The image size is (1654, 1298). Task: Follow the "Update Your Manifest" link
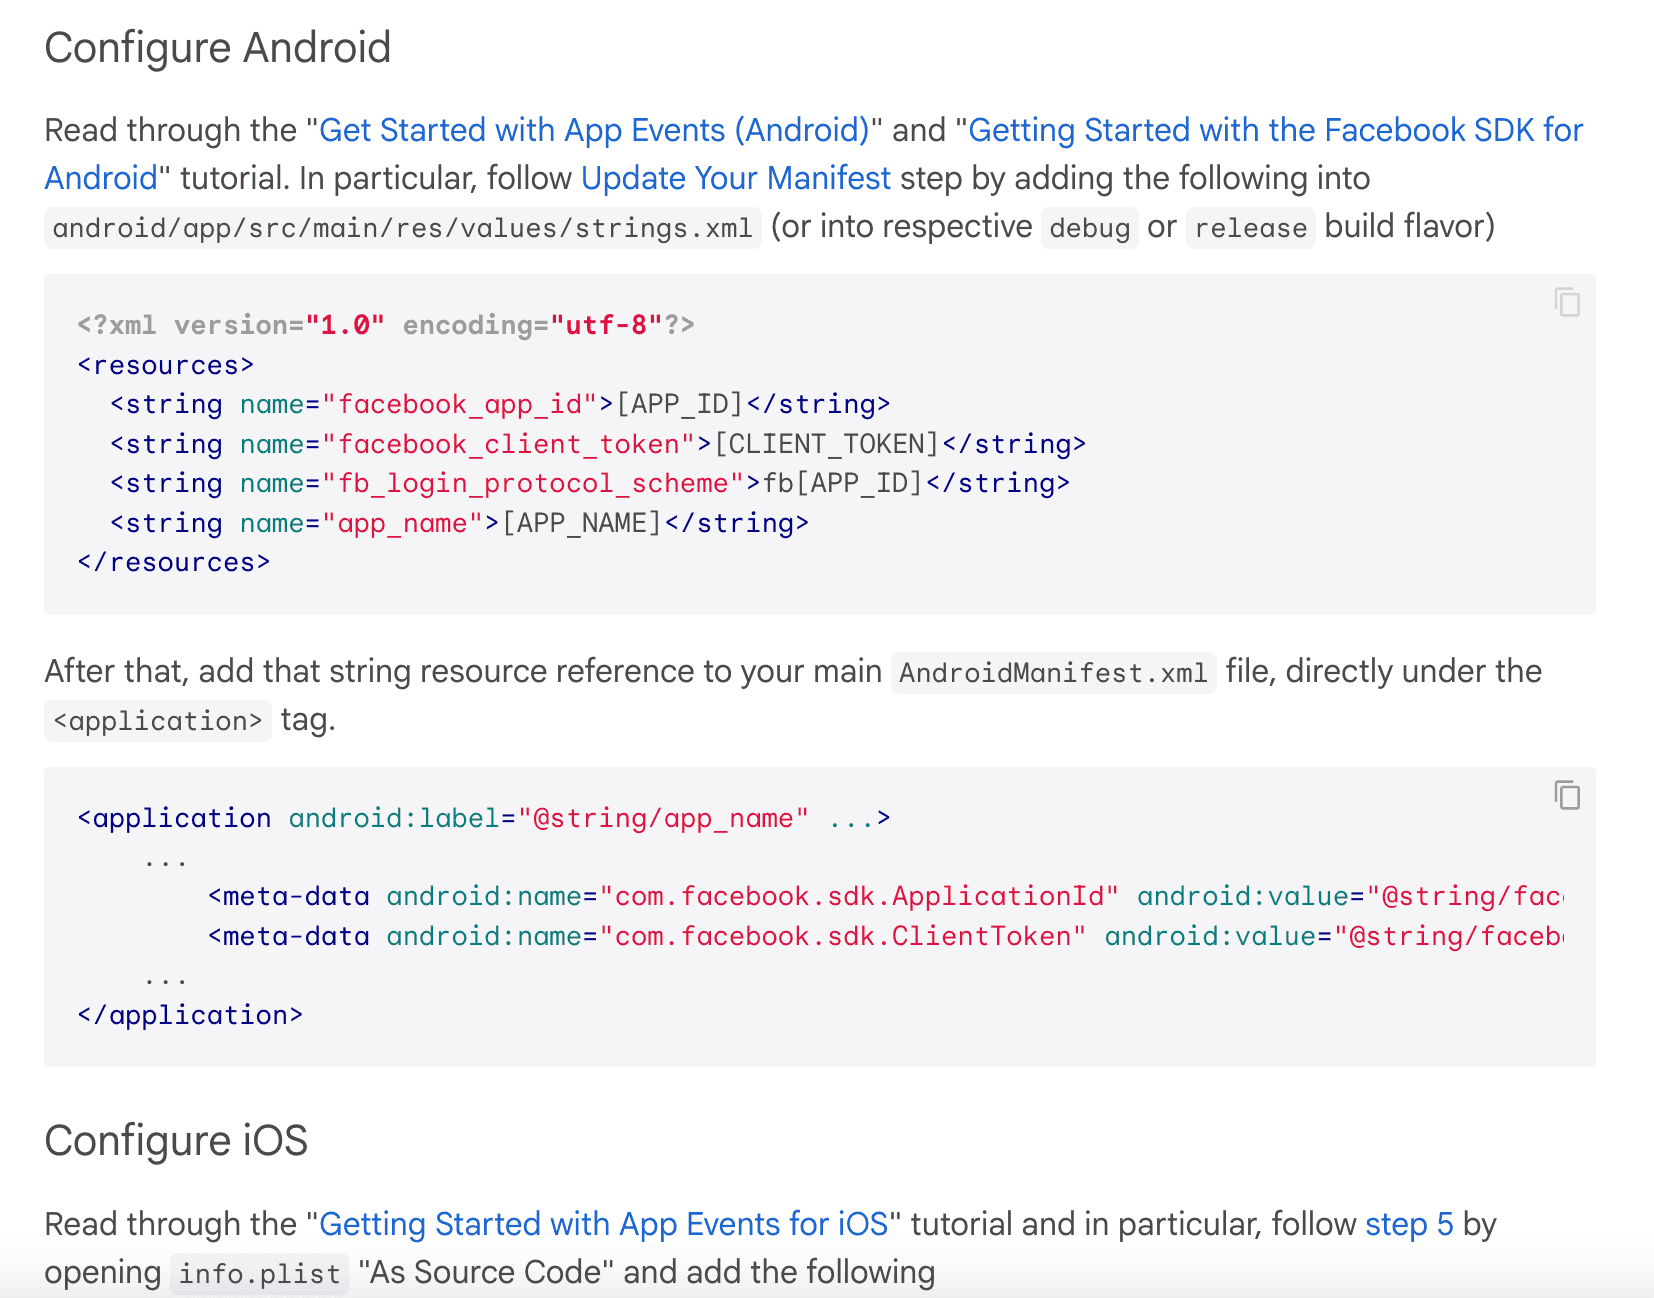pos(736,178)
